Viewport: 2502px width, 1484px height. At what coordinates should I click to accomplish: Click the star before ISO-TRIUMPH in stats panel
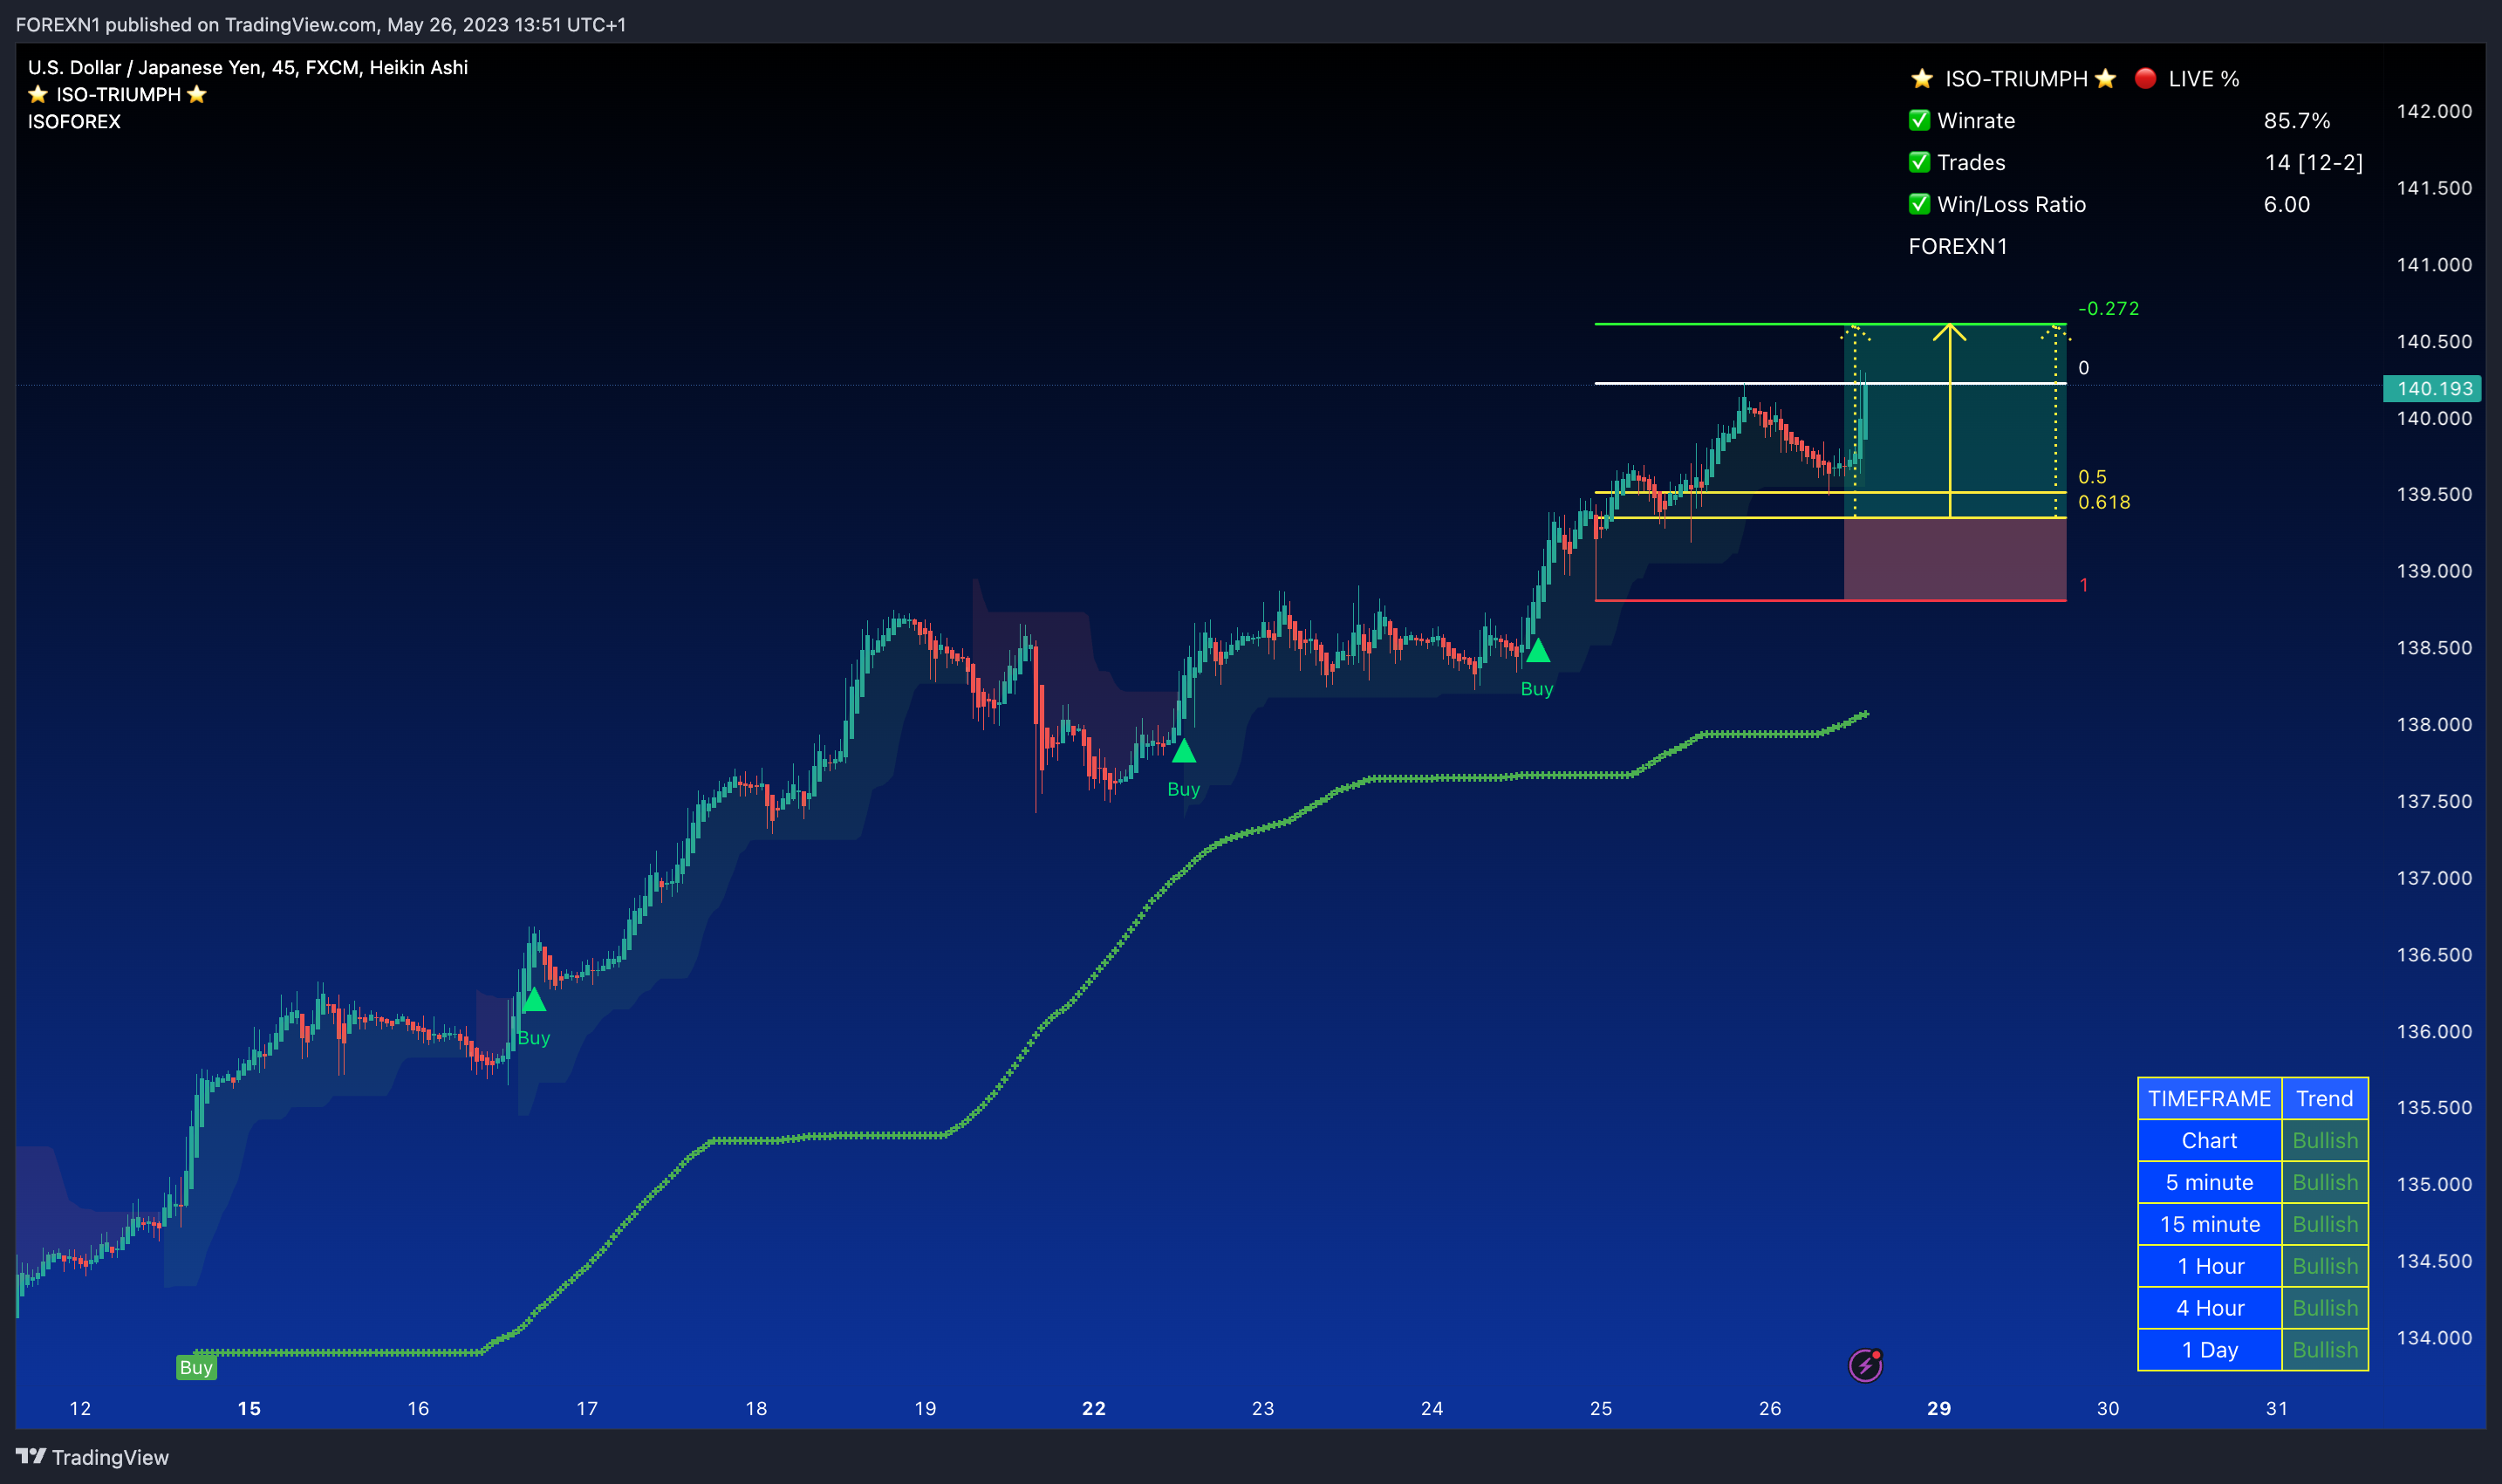pyautogui.click(x=1921, y=79)
